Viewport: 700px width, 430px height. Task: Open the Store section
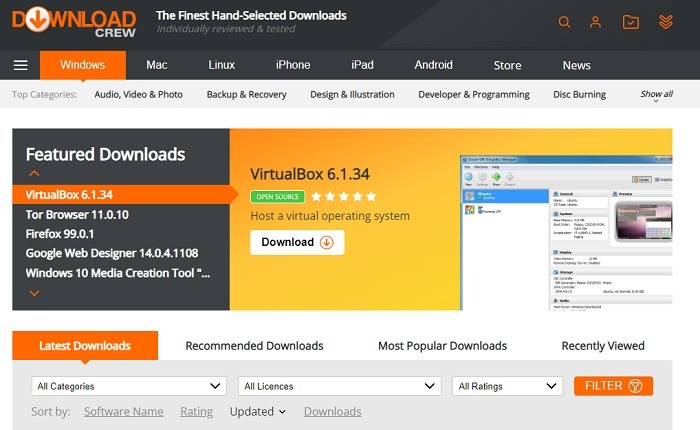tap(508, 65)
